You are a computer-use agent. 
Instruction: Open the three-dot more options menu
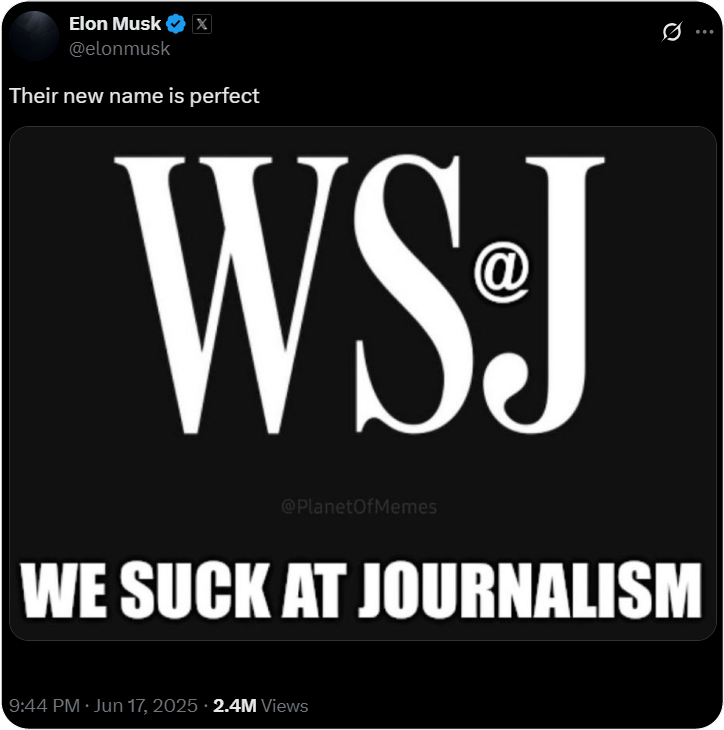point(704,32)
